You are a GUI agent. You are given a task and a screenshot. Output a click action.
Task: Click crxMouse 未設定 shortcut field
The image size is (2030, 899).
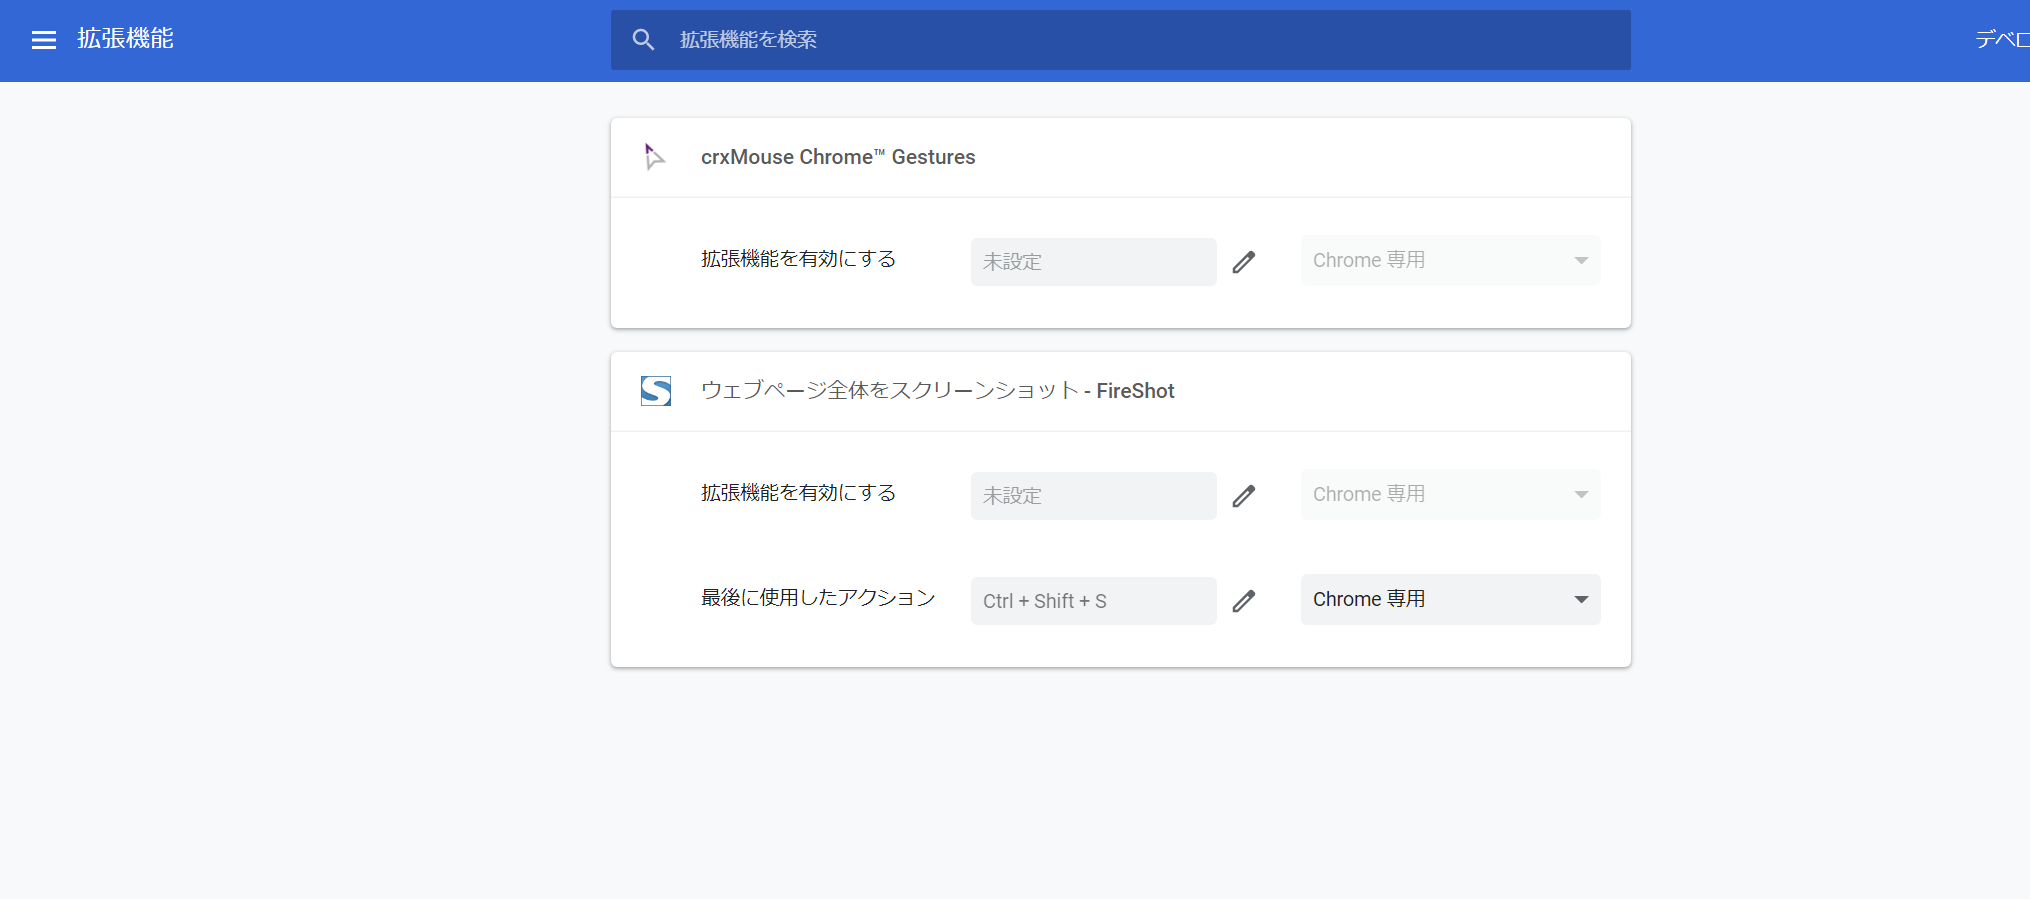click(x=1093, y=262)
